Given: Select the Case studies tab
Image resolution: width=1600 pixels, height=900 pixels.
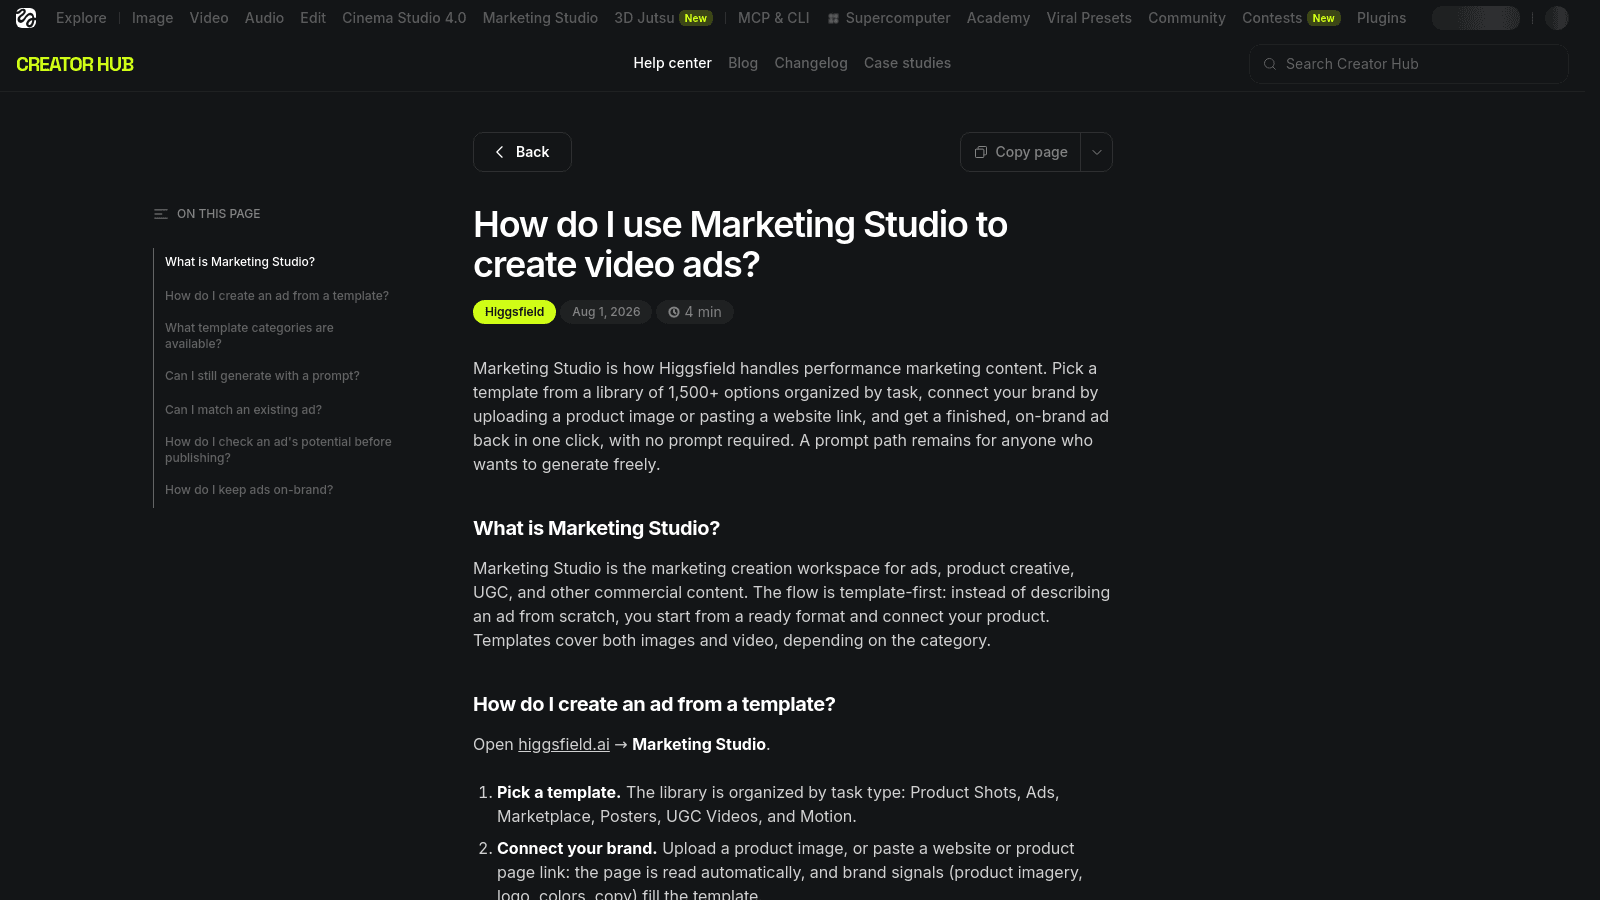Looking at the screenshot, I should (907, 63).
